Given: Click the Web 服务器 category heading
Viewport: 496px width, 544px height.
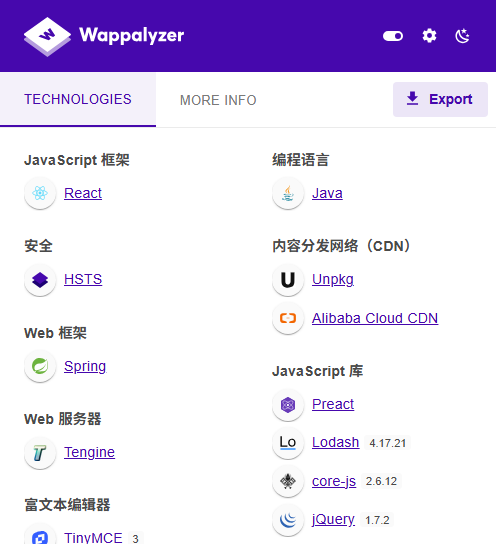Looking at the screenshot, I should pos(62,419).
